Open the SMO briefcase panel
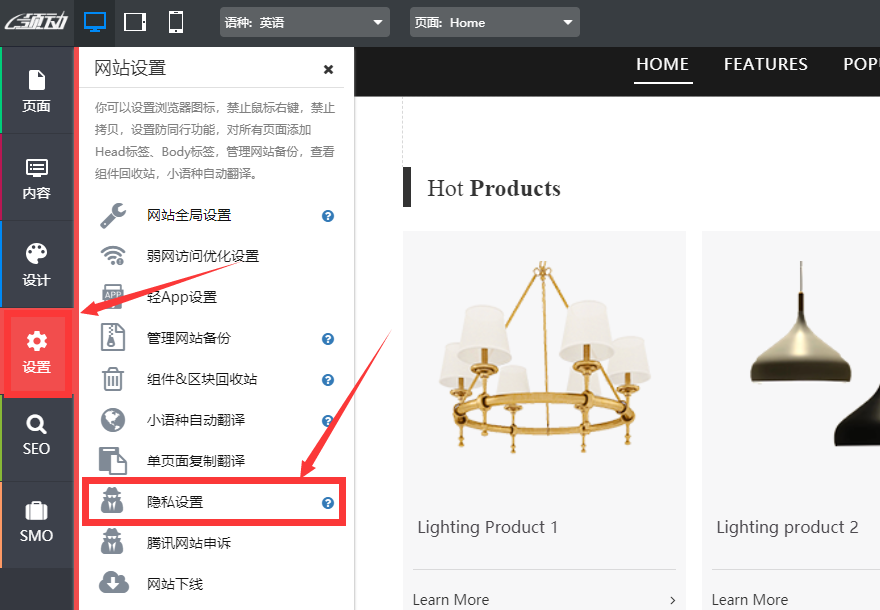Screen dimensions: 880x610 pyautogui.click(x=37, y=522)
